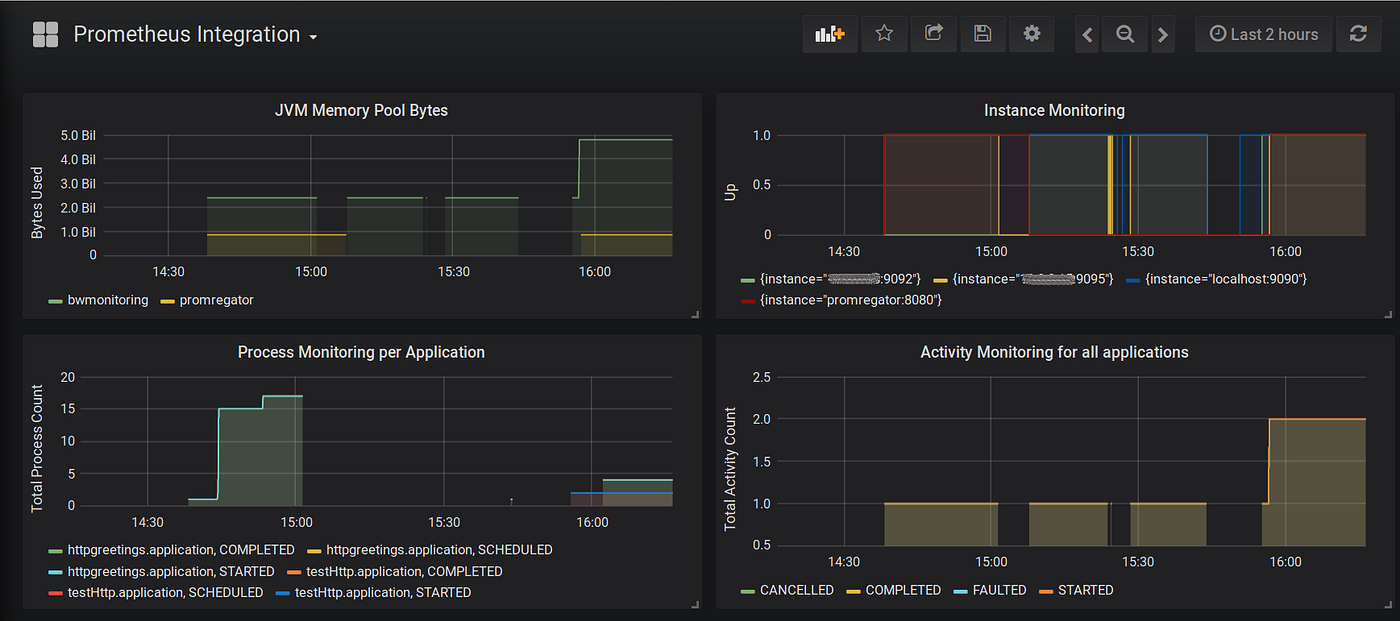Open the Last 2 hours time picker

pyautogui.click(x=1263, y=33)
